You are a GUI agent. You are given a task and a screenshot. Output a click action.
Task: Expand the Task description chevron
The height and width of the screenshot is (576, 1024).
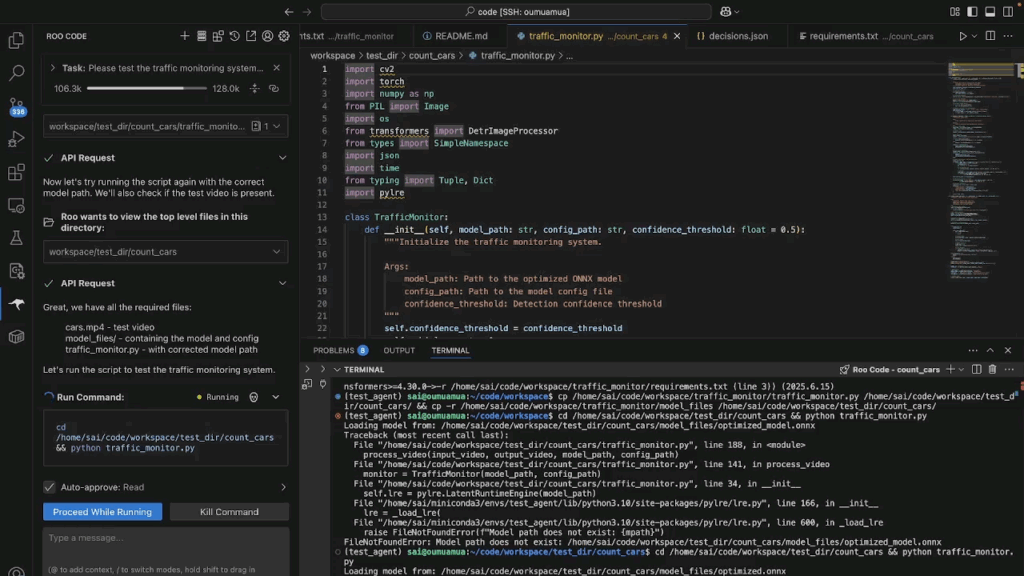pyautogui.click(x=52, y=68)
